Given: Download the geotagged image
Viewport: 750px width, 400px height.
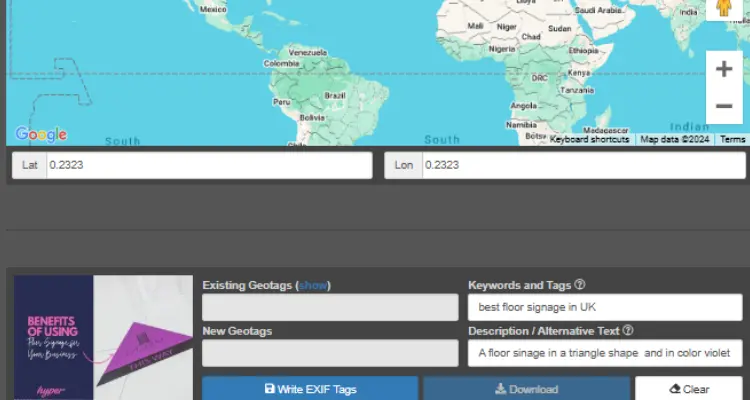Looking at the screenshot, I should click(527, 389).
